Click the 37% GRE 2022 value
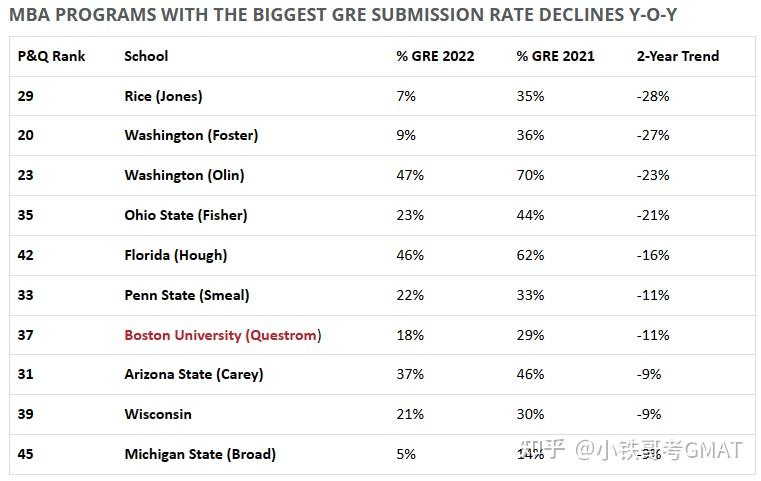Image resolution: width=761 pixels, height=481 pixels. [410, 374]
